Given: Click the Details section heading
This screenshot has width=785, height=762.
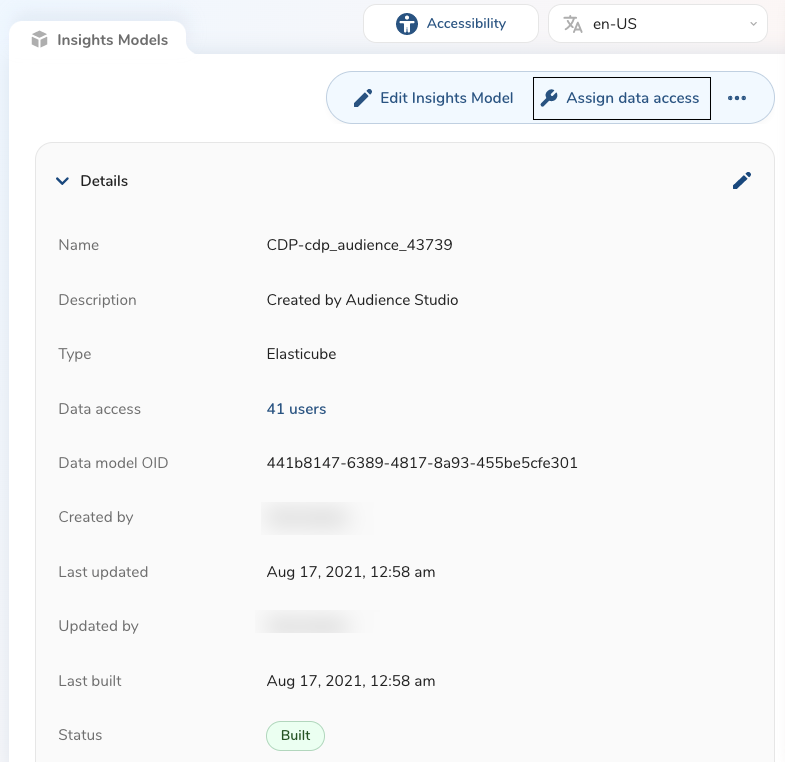Looking at the screenshot, I should [x=104, y=181].
